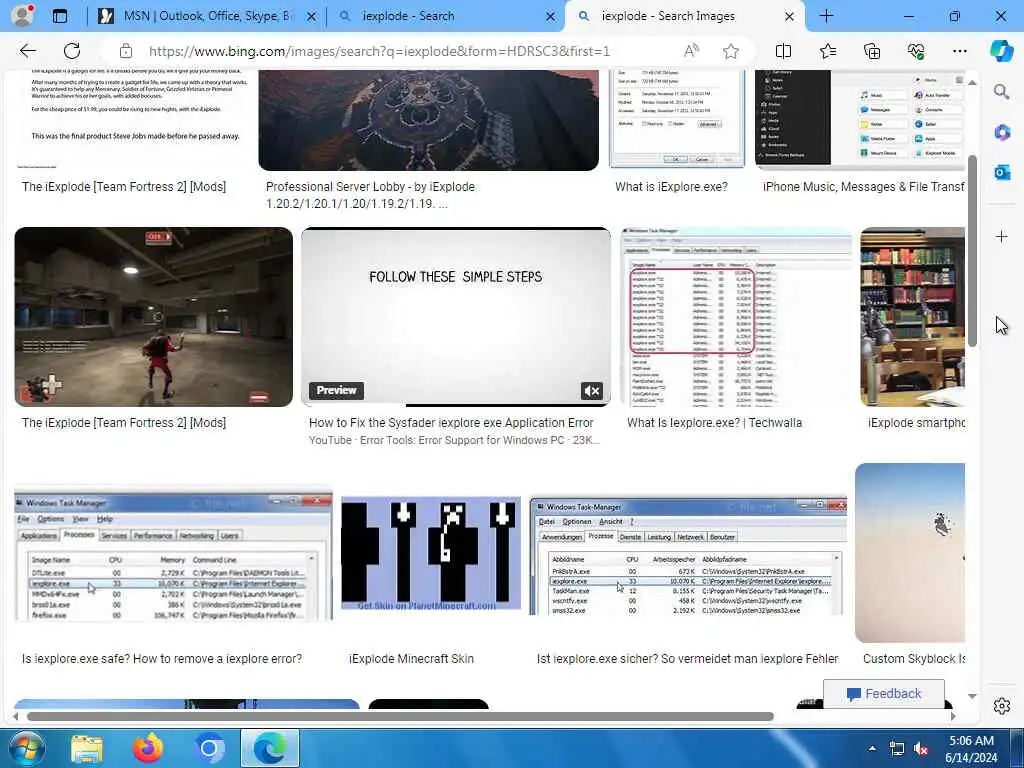Add this page to favorites star
The width and height of the screenshot is (1024, 768).
tap(731, 51)
